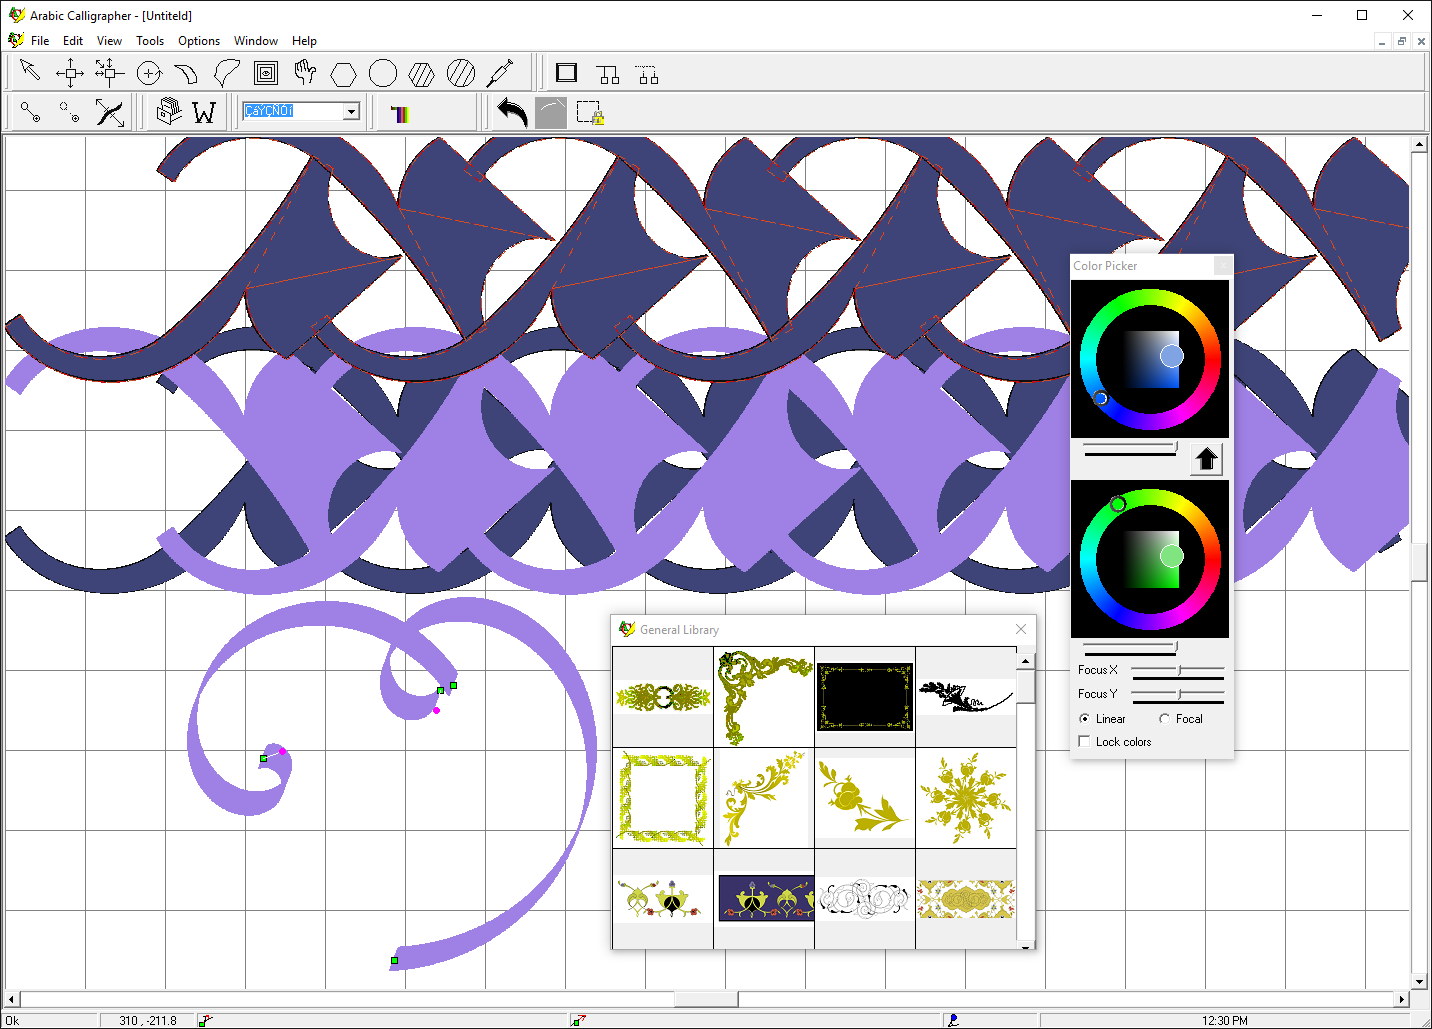
Task: Click the canvas horizontal scroll right arrow
Action: (1402, 999)
